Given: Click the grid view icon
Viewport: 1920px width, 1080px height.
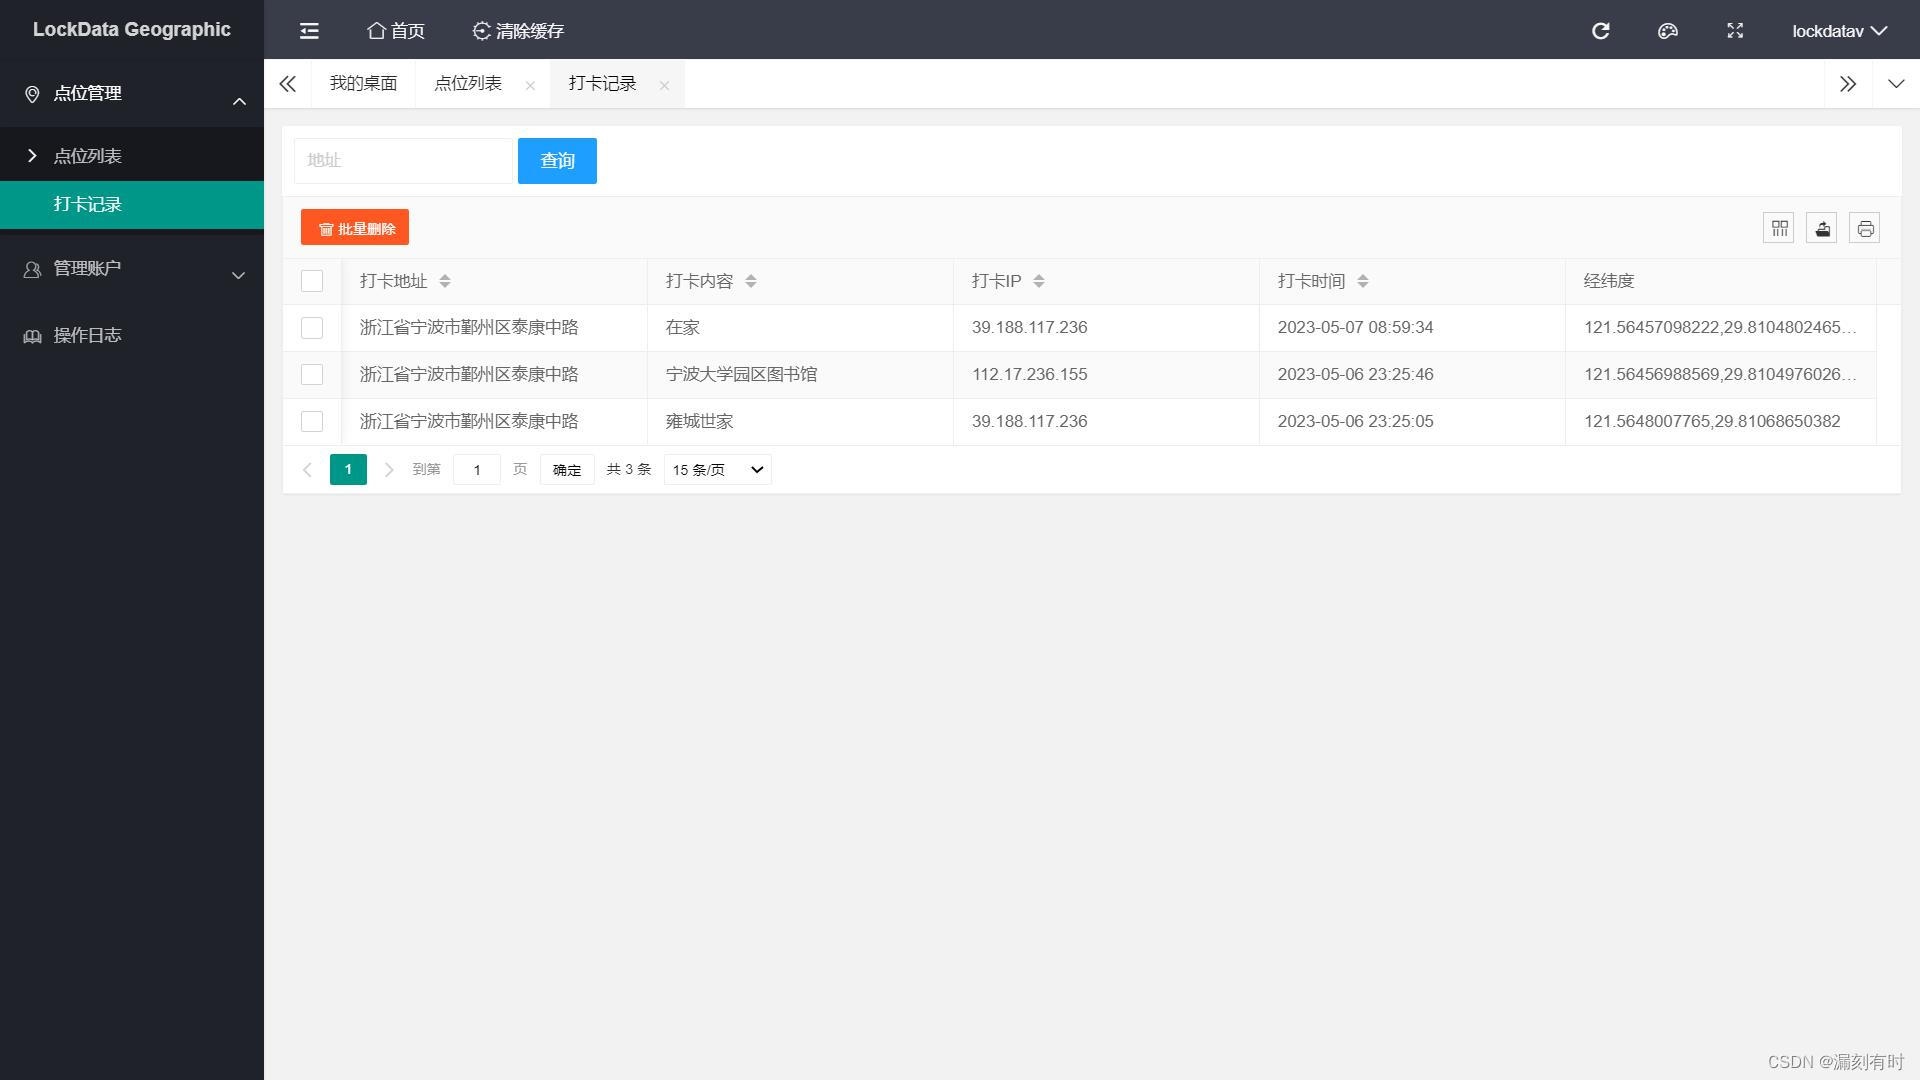Looking at the screenshot, I should tap(1780, 227).
